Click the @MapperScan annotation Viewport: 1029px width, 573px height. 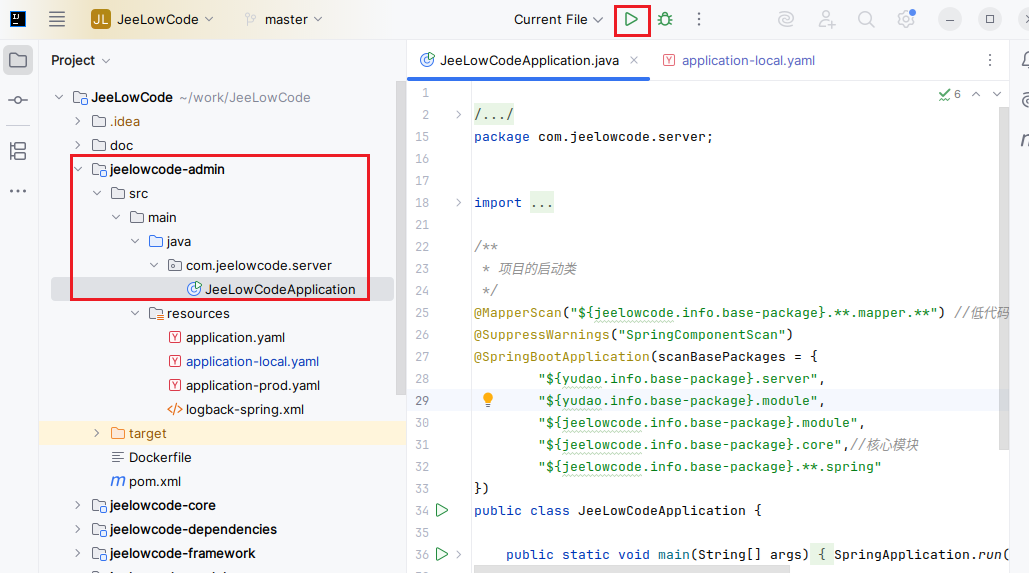click(x=518, y=312)
